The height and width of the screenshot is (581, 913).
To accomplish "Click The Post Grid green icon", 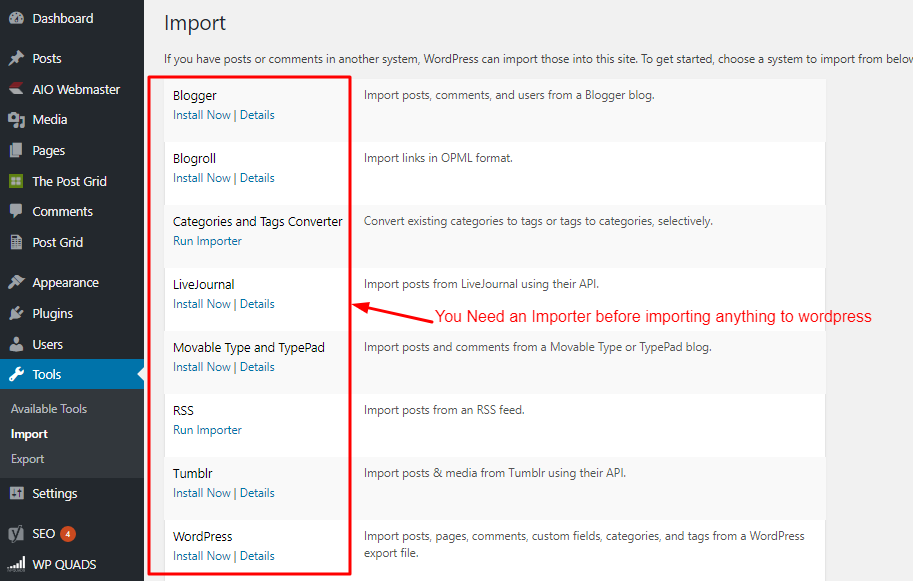I will [16, 181].
